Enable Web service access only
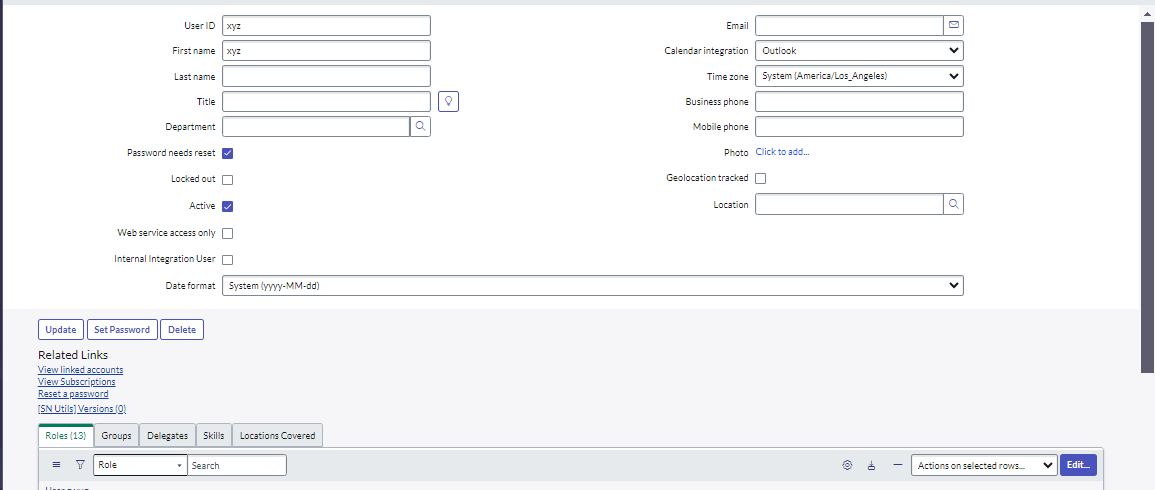The image size is (1155, 490). 228,233
